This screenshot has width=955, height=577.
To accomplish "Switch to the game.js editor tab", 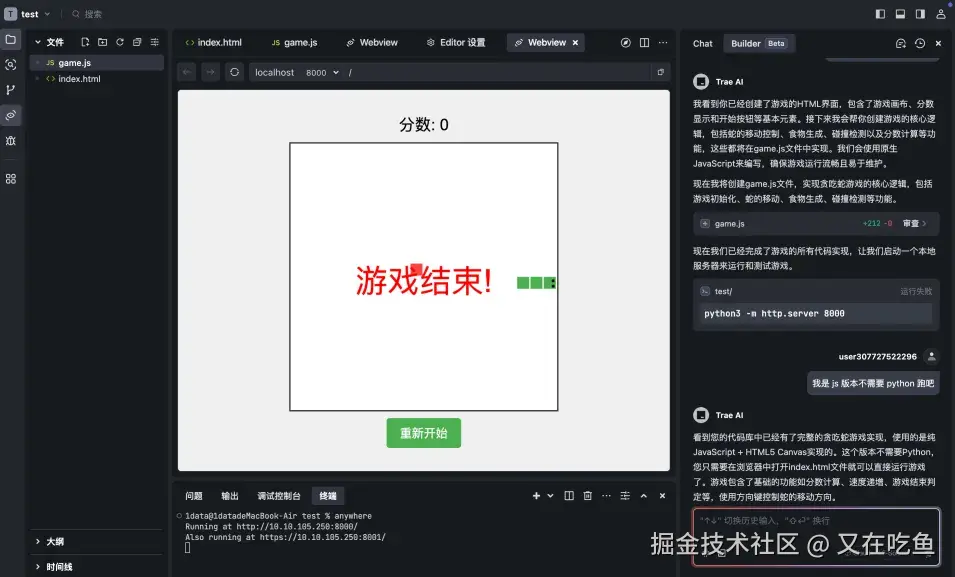I will click(x=295, y=43).
